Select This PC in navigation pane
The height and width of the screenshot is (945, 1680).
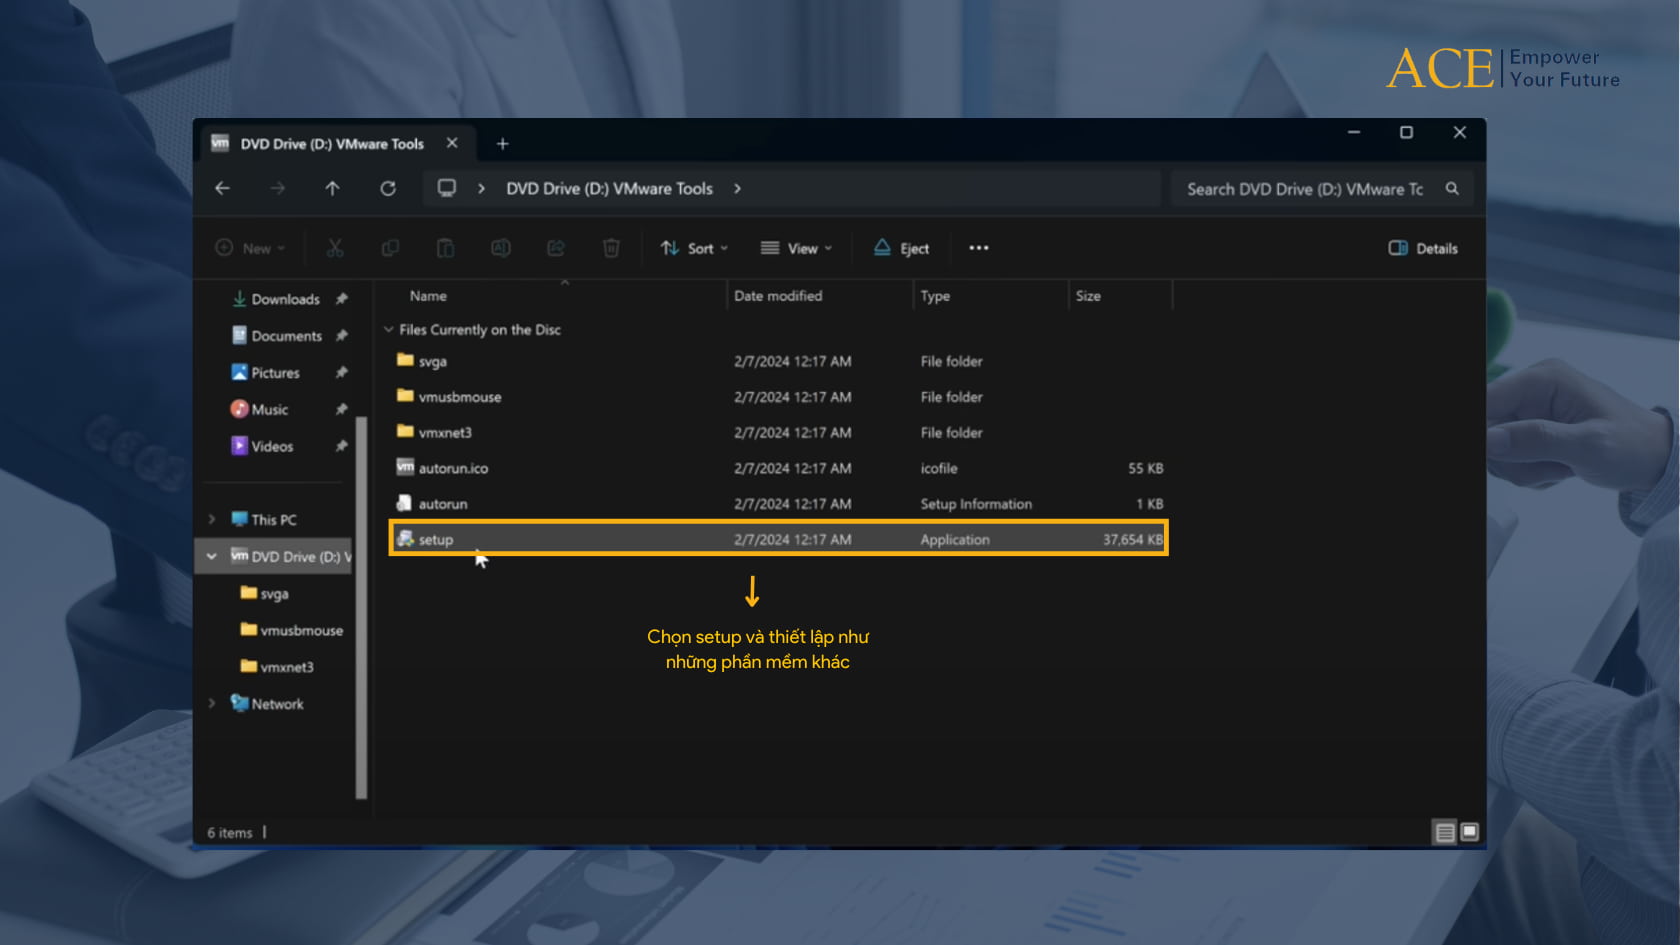(264, 519)
